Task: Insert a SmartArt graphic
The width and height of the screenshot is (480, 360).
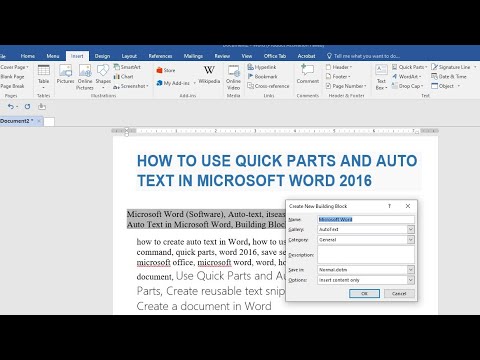Action: tap(127, 67)
